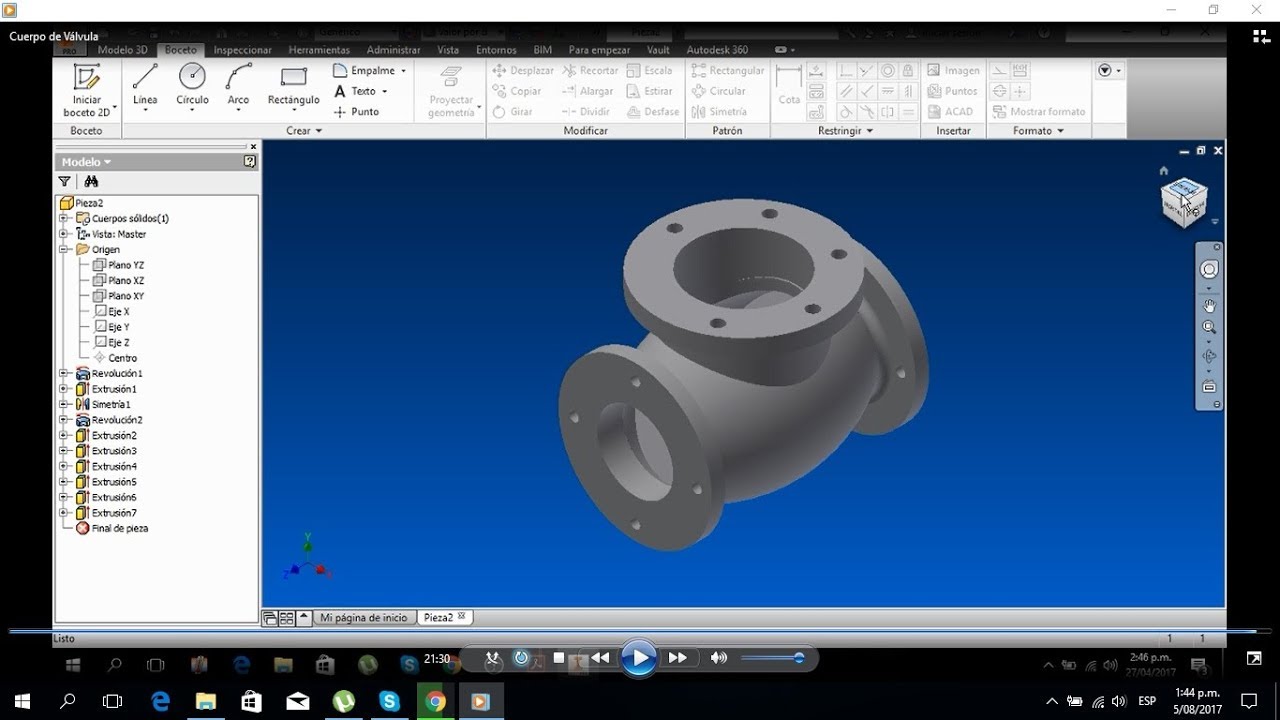The width and height of the screenshot is (1280, 720).
Task: Expand the Revolución1 feature node
Action: coord(63,373)
